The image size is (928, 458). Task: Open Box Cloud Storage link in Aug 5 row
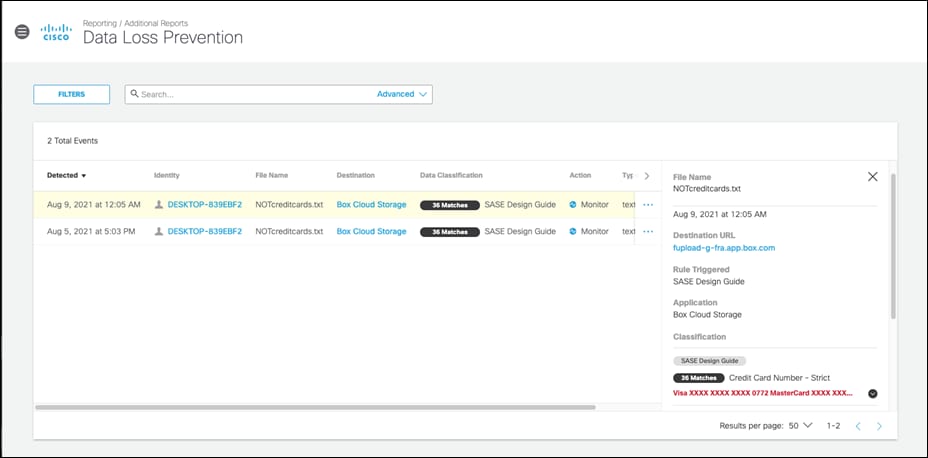pos(372,231)
